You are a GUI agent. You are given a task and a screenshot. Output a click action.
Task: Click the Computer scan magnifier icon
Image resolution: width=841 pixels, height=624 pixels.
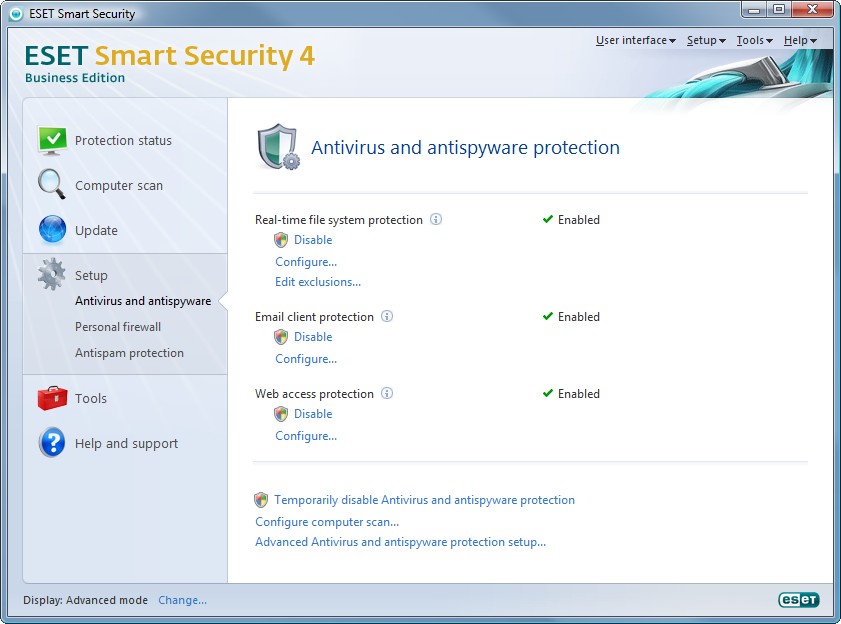(x=51, y=184)
